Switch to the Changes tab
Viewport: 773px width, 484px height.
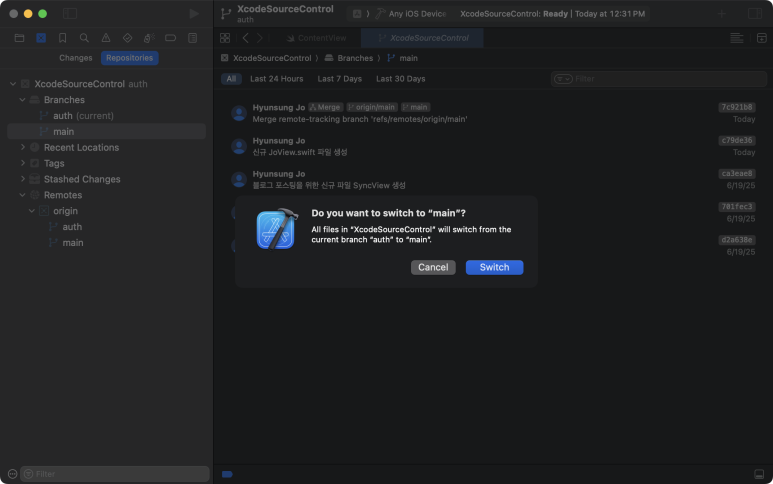75,58
